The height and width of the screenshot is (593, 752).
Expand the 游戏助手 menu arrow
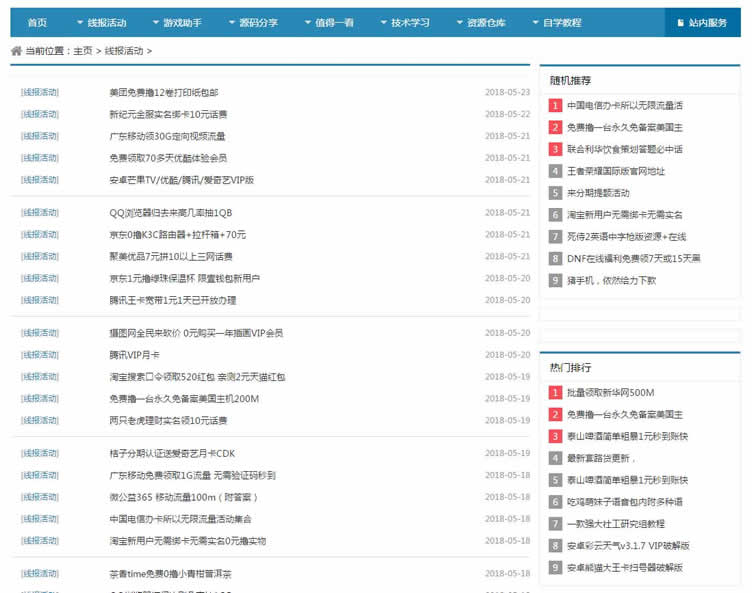click(x=155, y=22)
